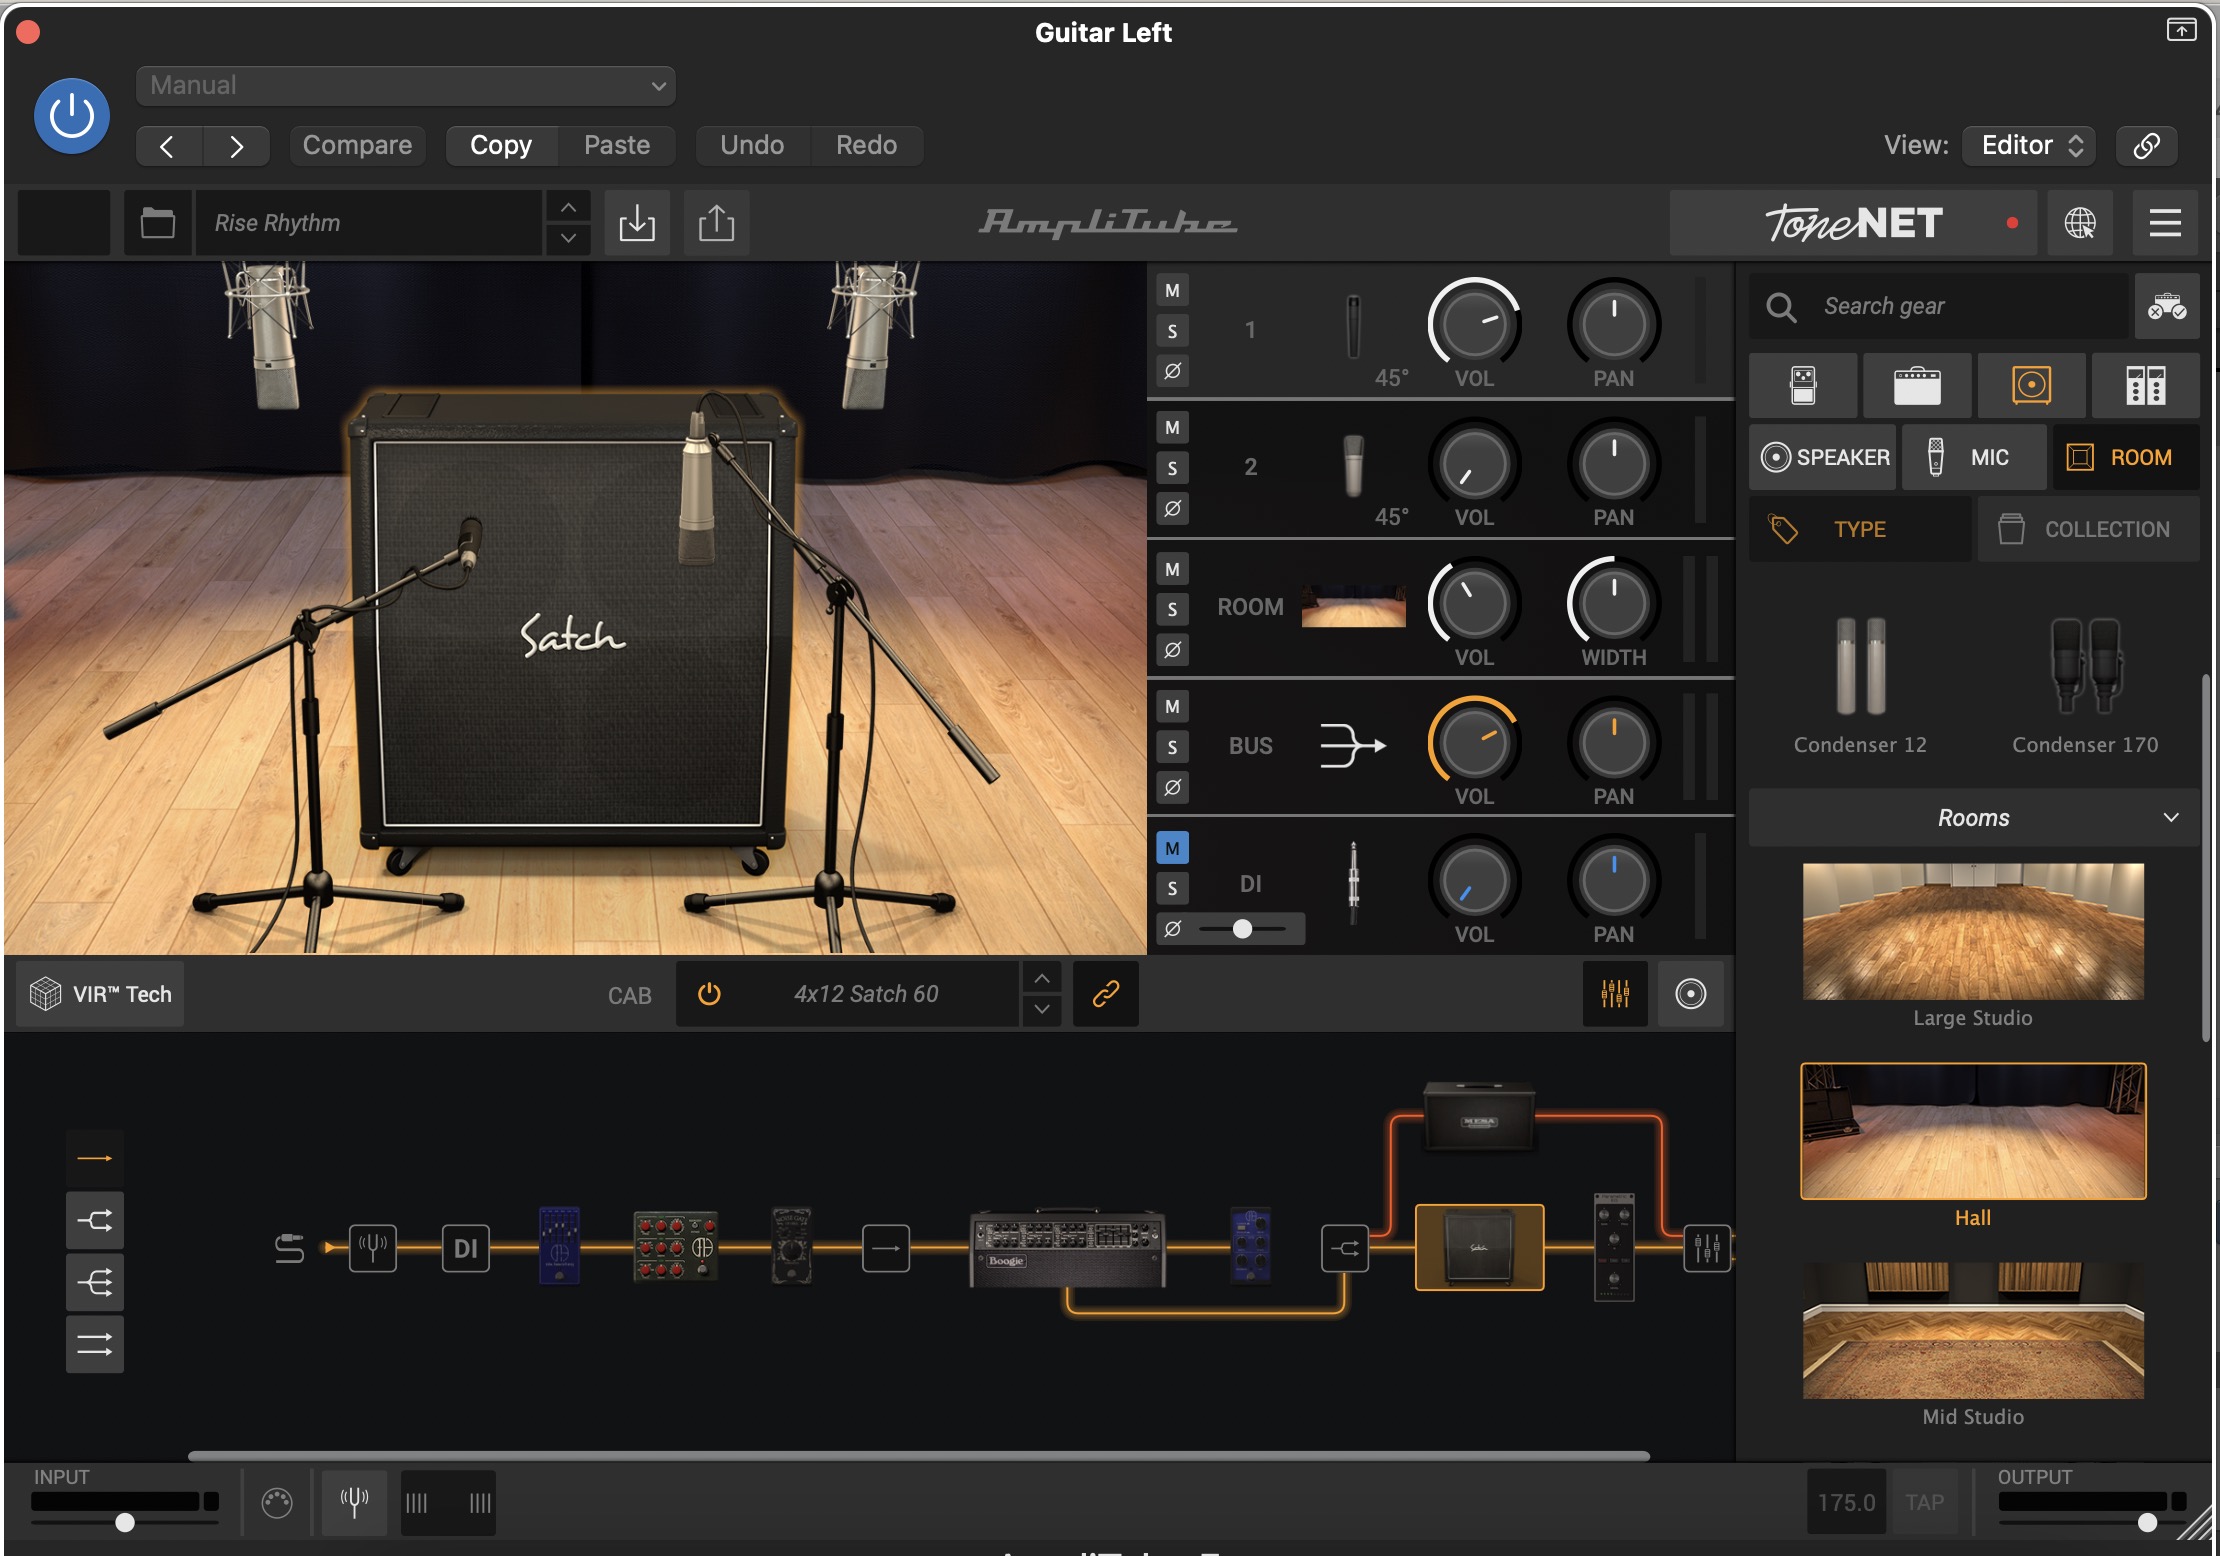Viewport: 2220px width, 1556px height.
Task: Step preset up next to Rise Rhythm
Action: [568, 207]
